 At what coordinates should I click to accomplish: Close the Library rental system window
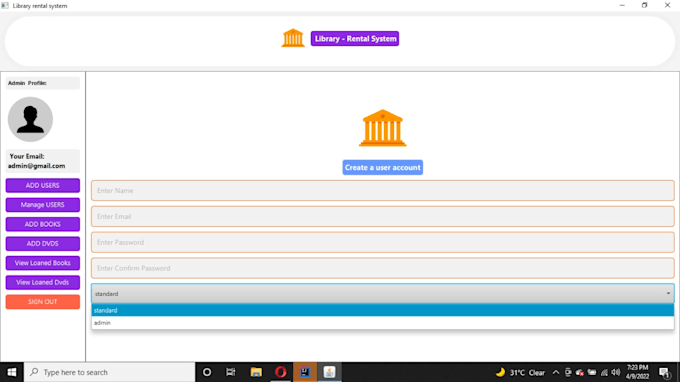(x=667, y=6)
